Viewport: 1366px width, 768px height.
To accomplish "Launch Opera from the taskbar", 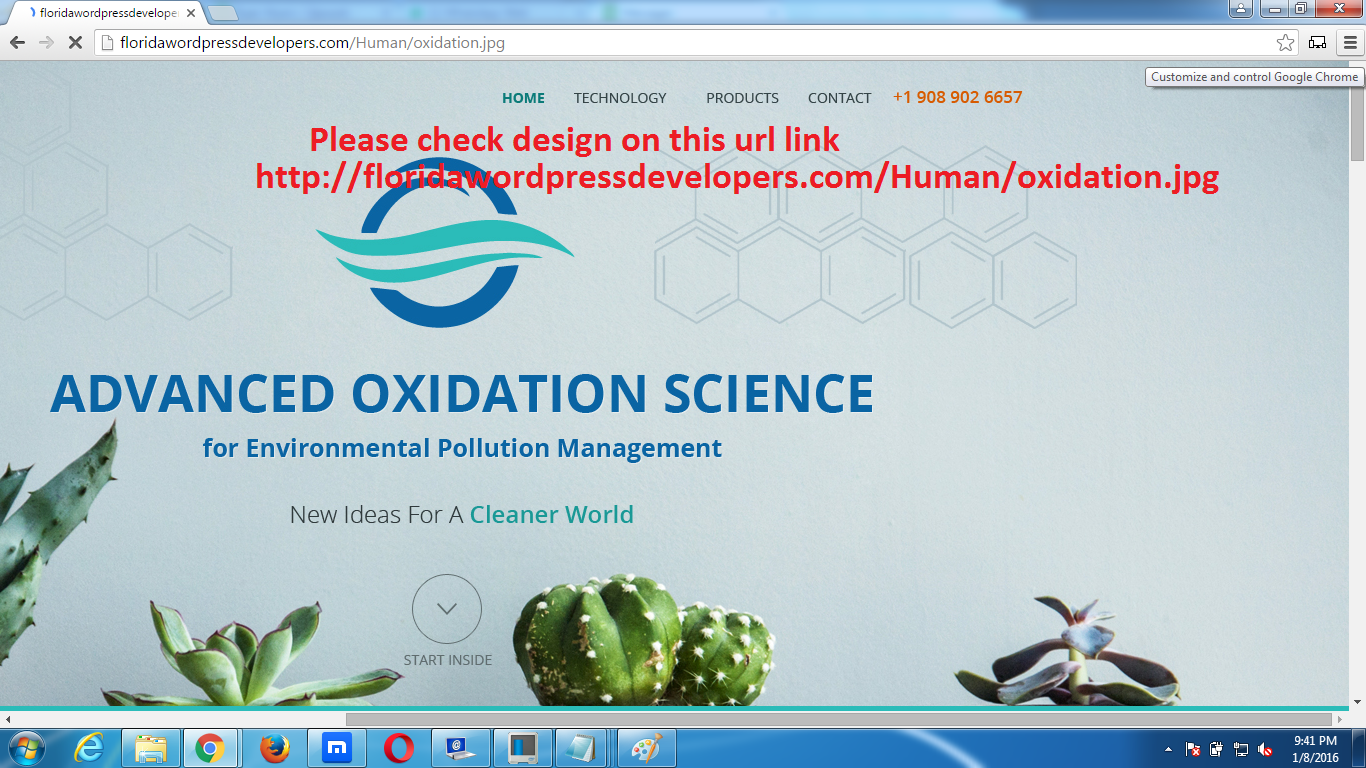I will [399, 748].
